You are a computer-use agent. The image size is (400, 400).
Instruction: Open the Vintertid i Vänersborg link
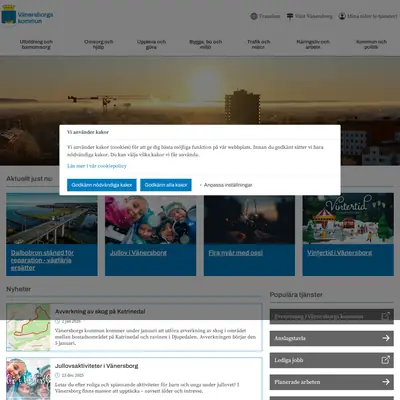pyautogui.click(x=340, y=253)
